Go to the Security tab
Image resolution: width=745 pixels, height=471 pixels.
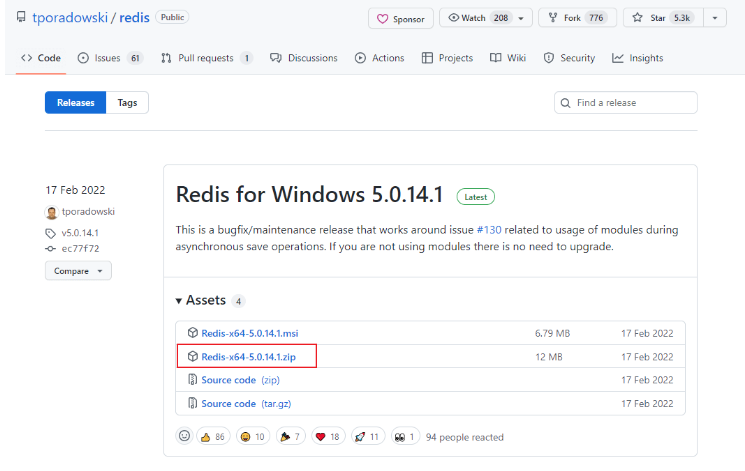tap(569, 58)
